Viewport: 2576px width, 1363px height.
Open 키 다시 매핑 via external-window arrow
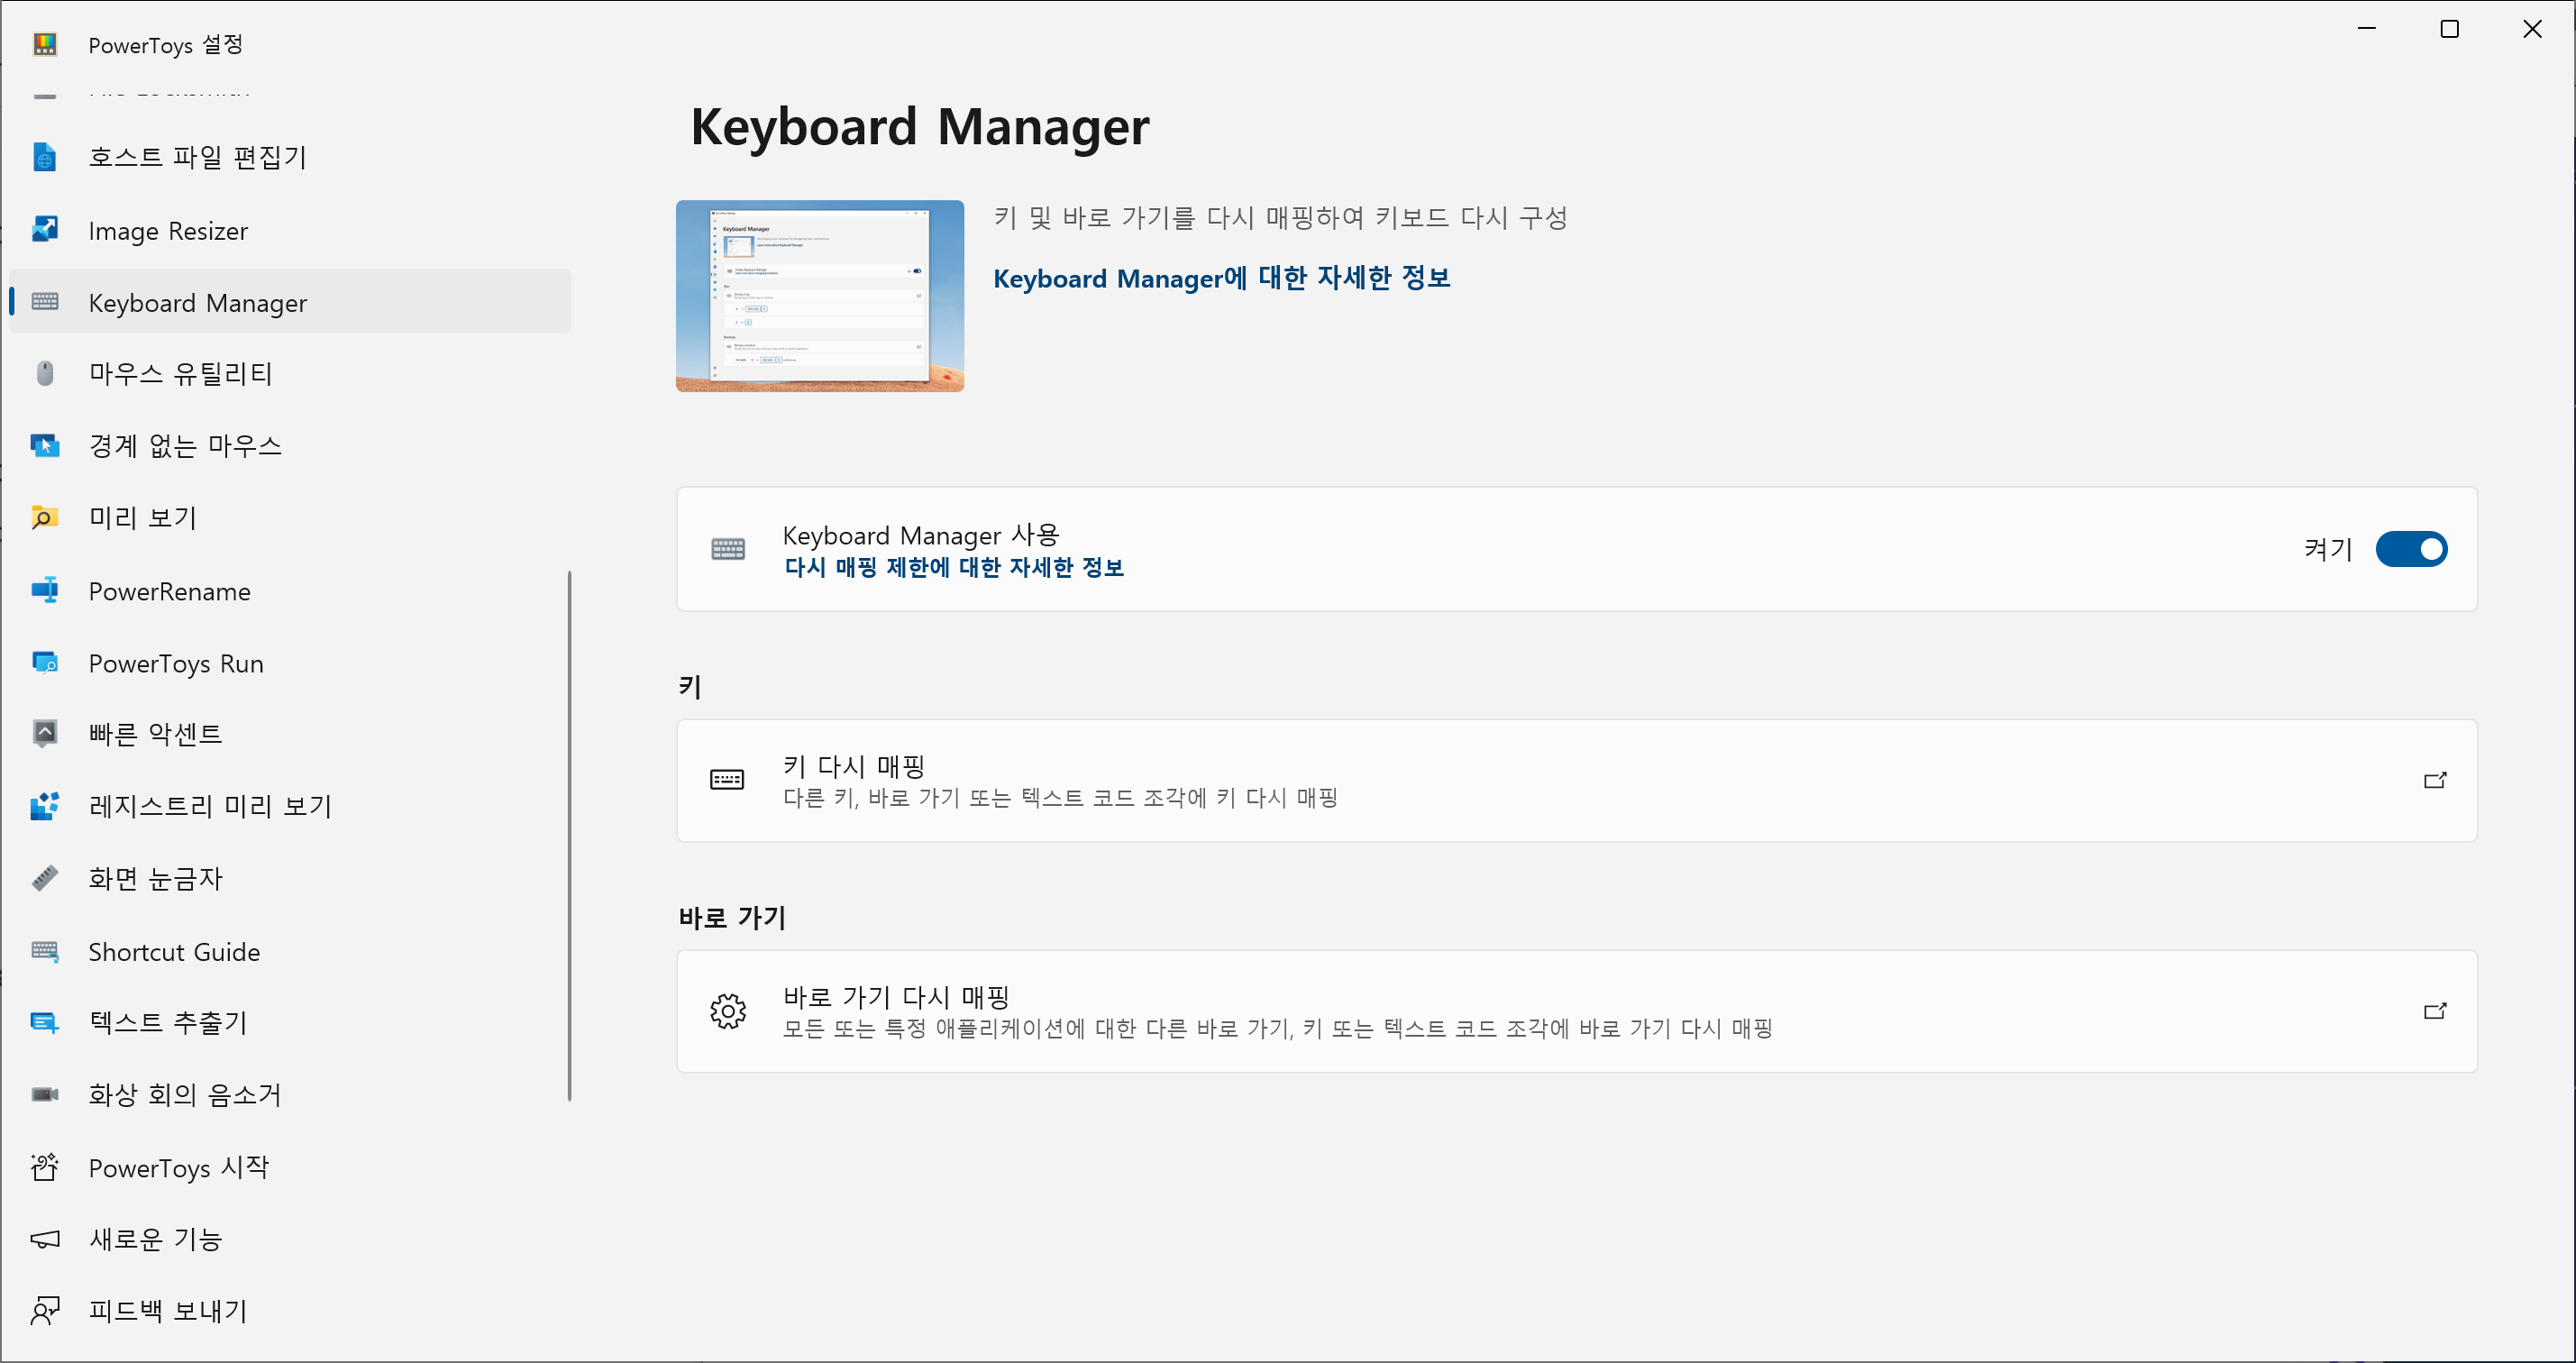tap(2434, 781)
